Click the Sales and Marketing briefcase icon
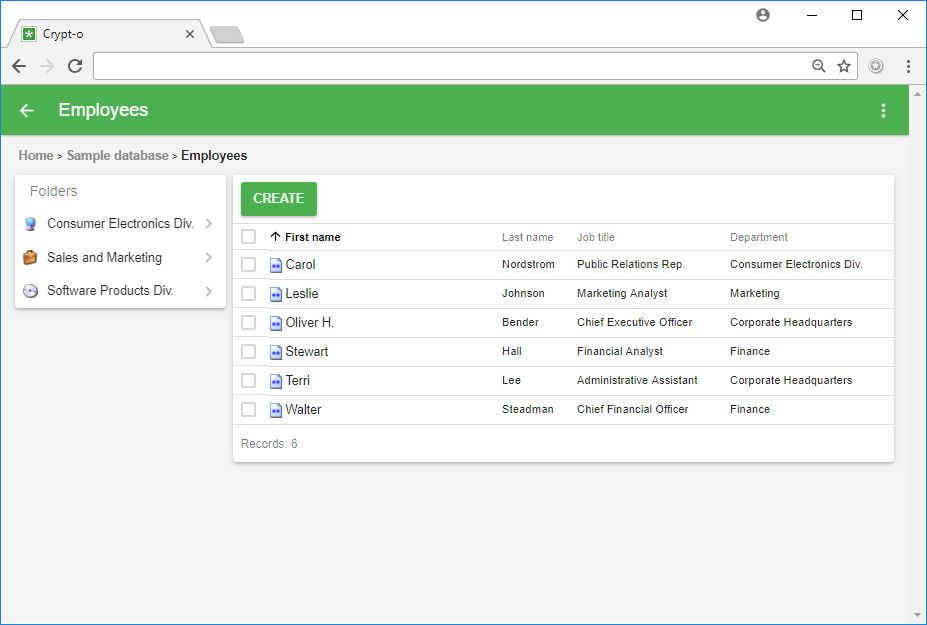927x625 pixels. click(30, 257)
